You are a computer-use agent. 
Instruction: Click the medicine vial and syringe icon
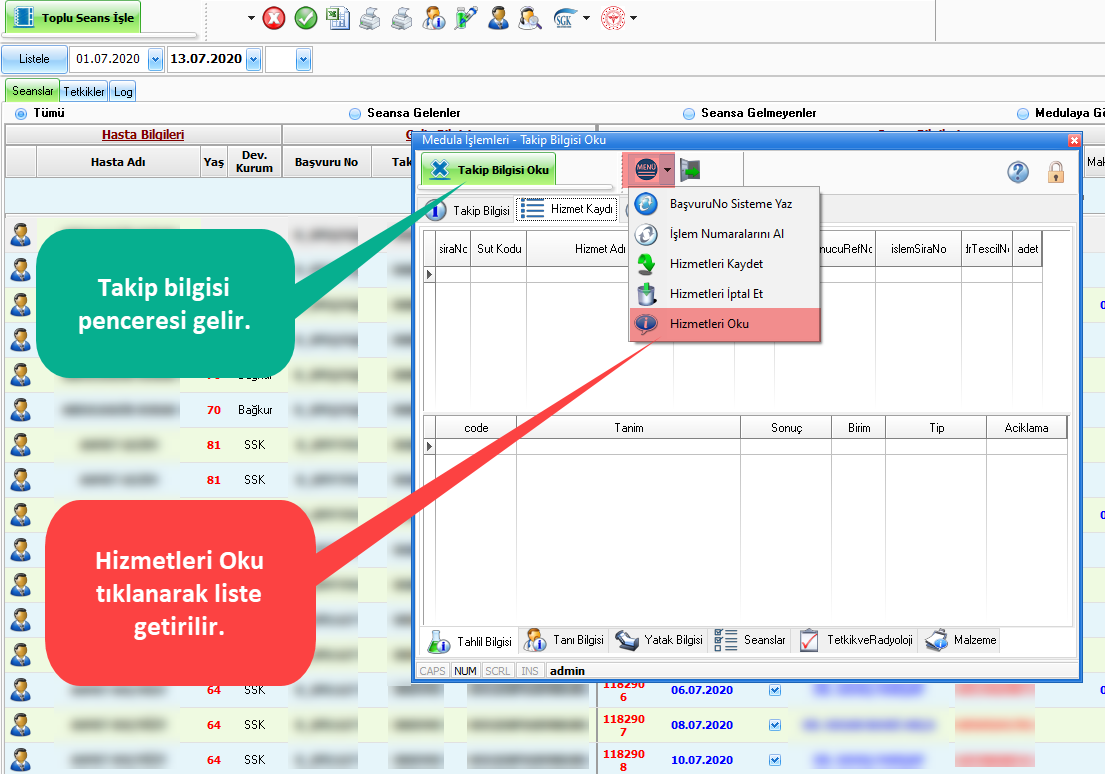point(465,18)
